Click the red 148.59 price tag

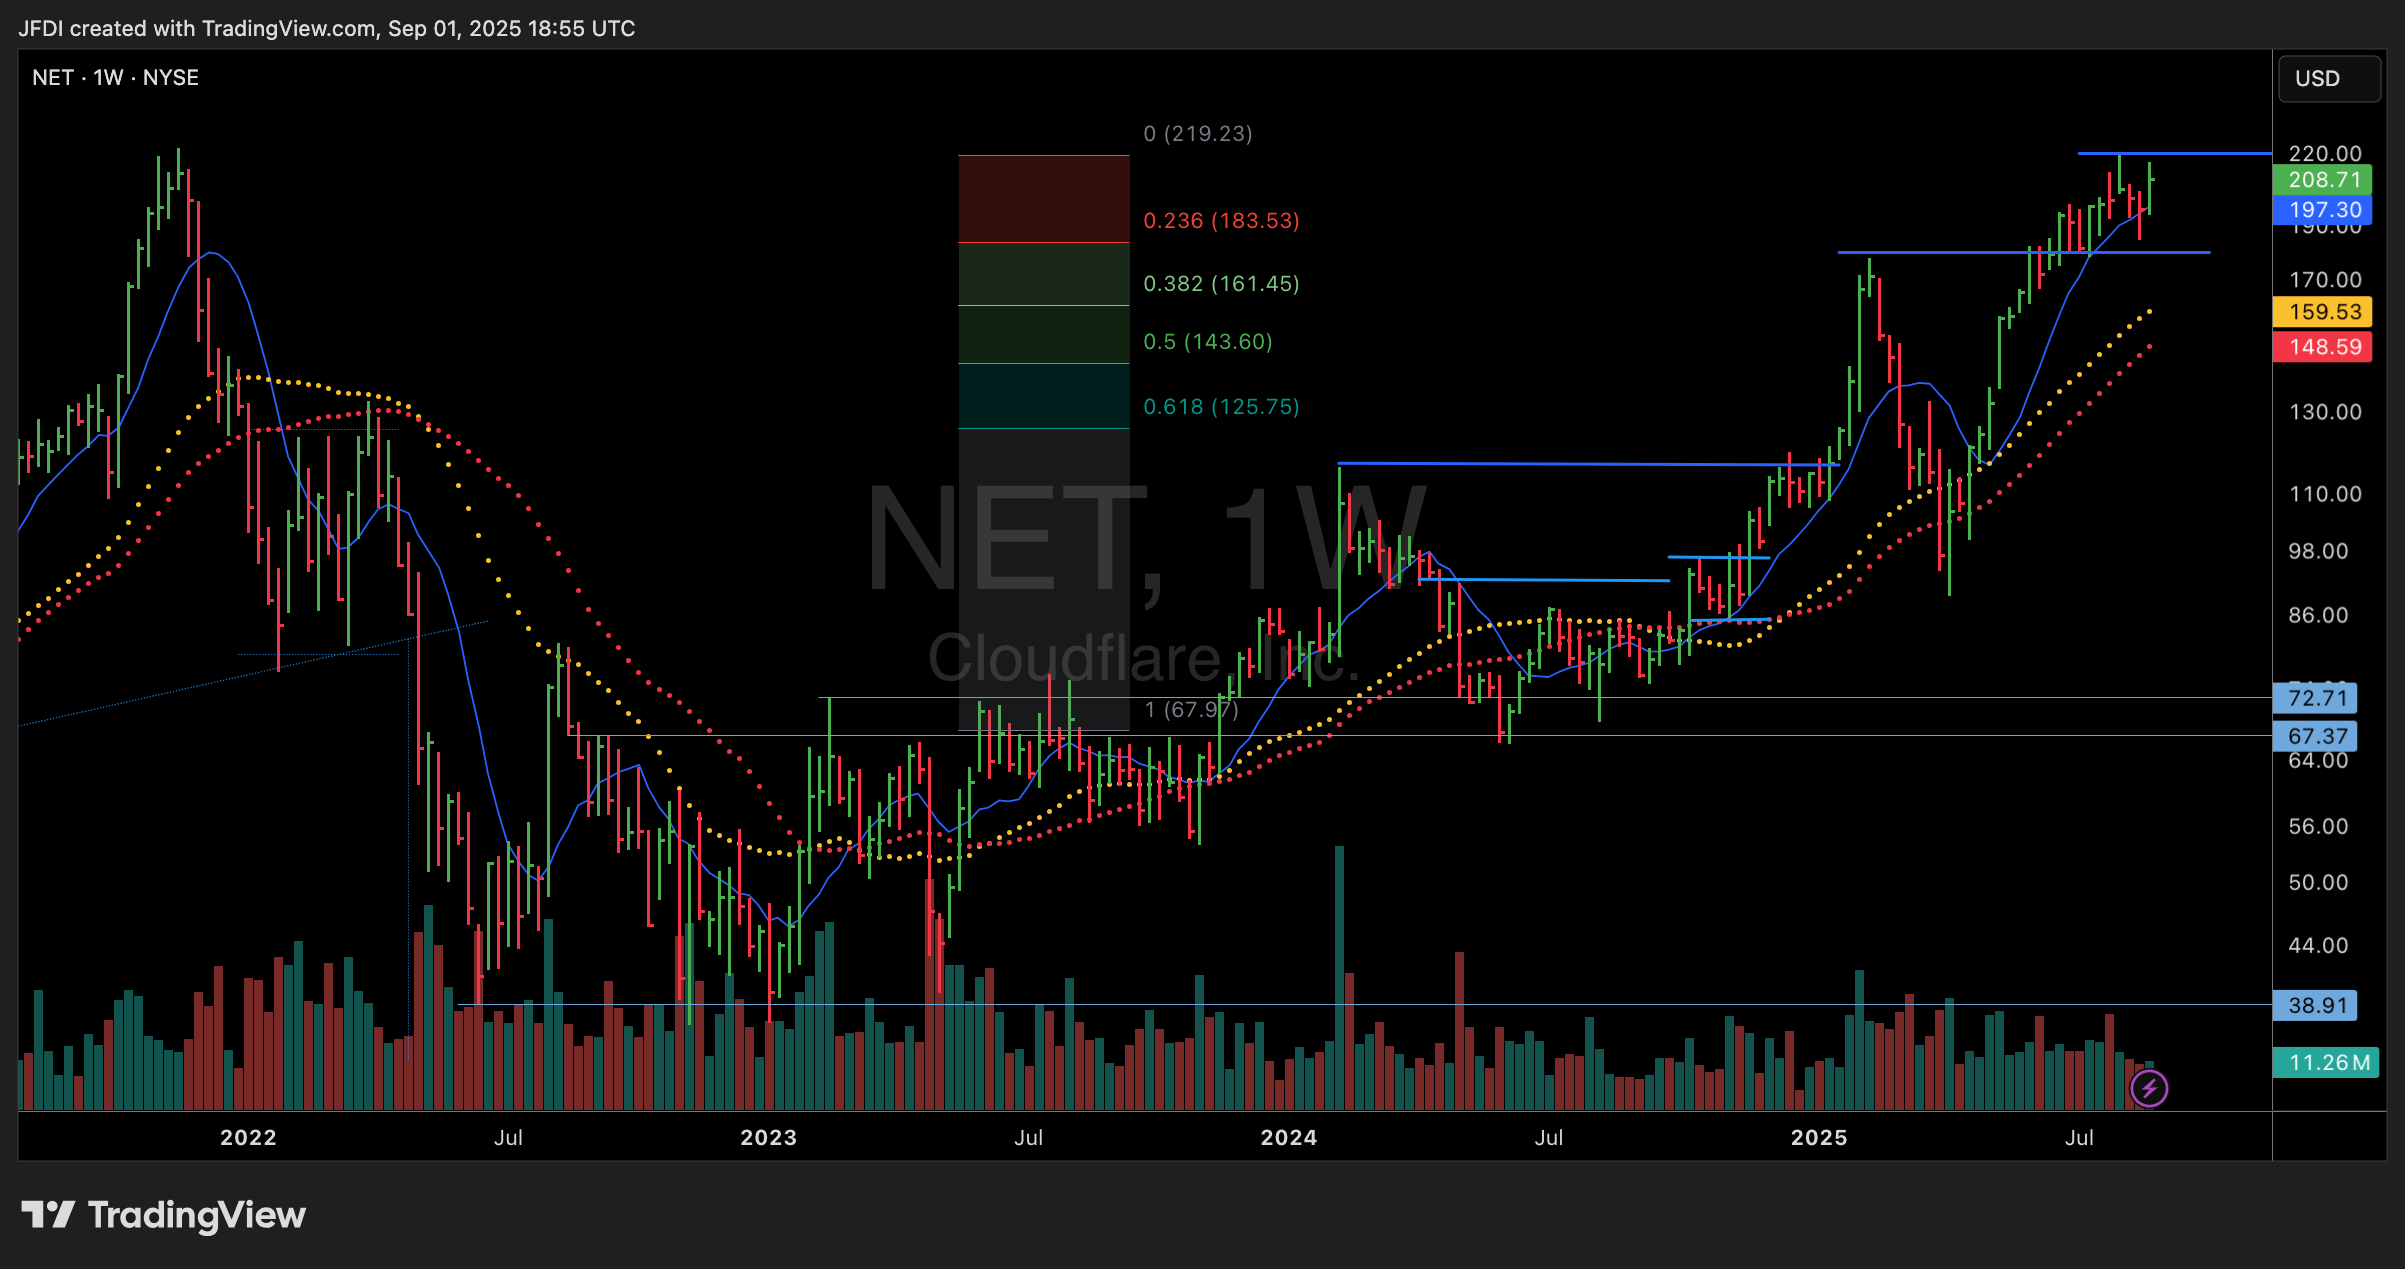(2323, 347)
